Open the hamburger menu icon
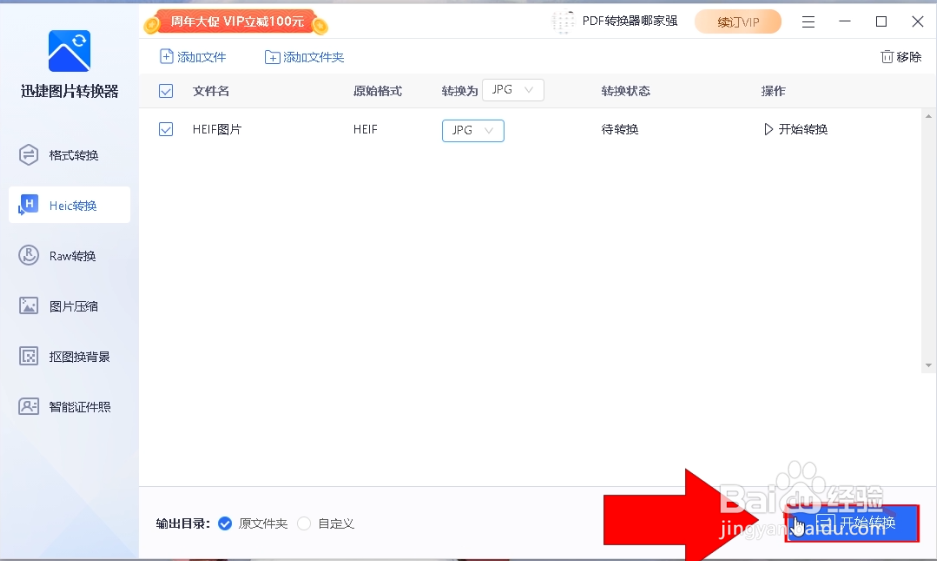Screen dimensions: 937x561 point(808,22)
